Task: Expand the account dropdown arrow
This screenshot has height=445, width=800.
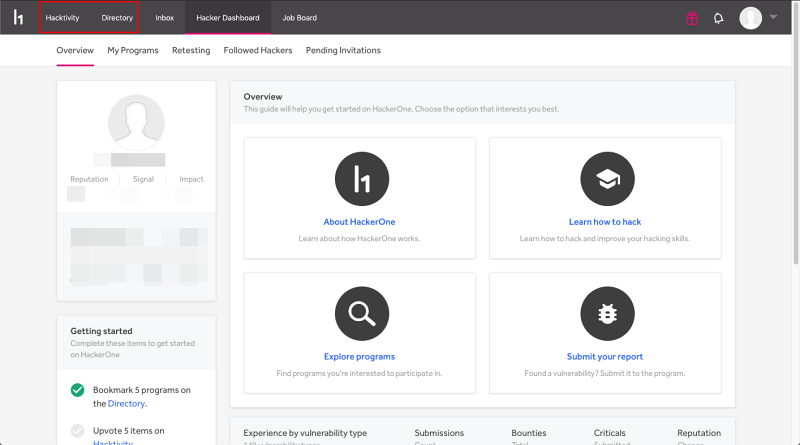Action: (x=773, y=17)
